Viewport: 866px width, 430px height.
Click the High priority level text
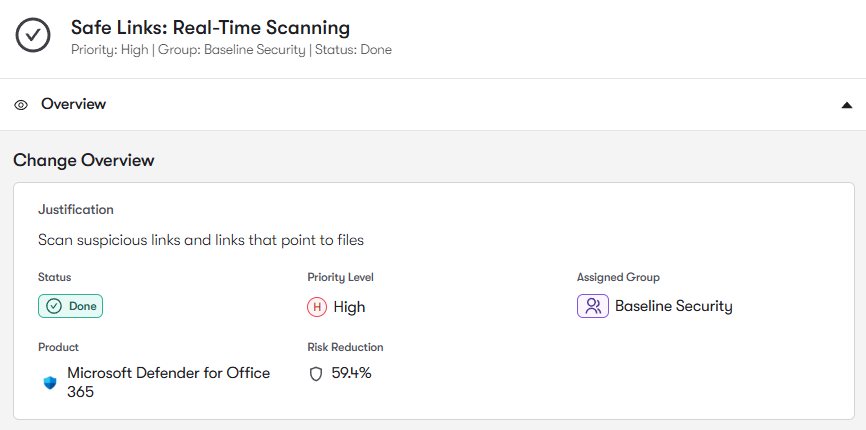[x=349, y=307]
